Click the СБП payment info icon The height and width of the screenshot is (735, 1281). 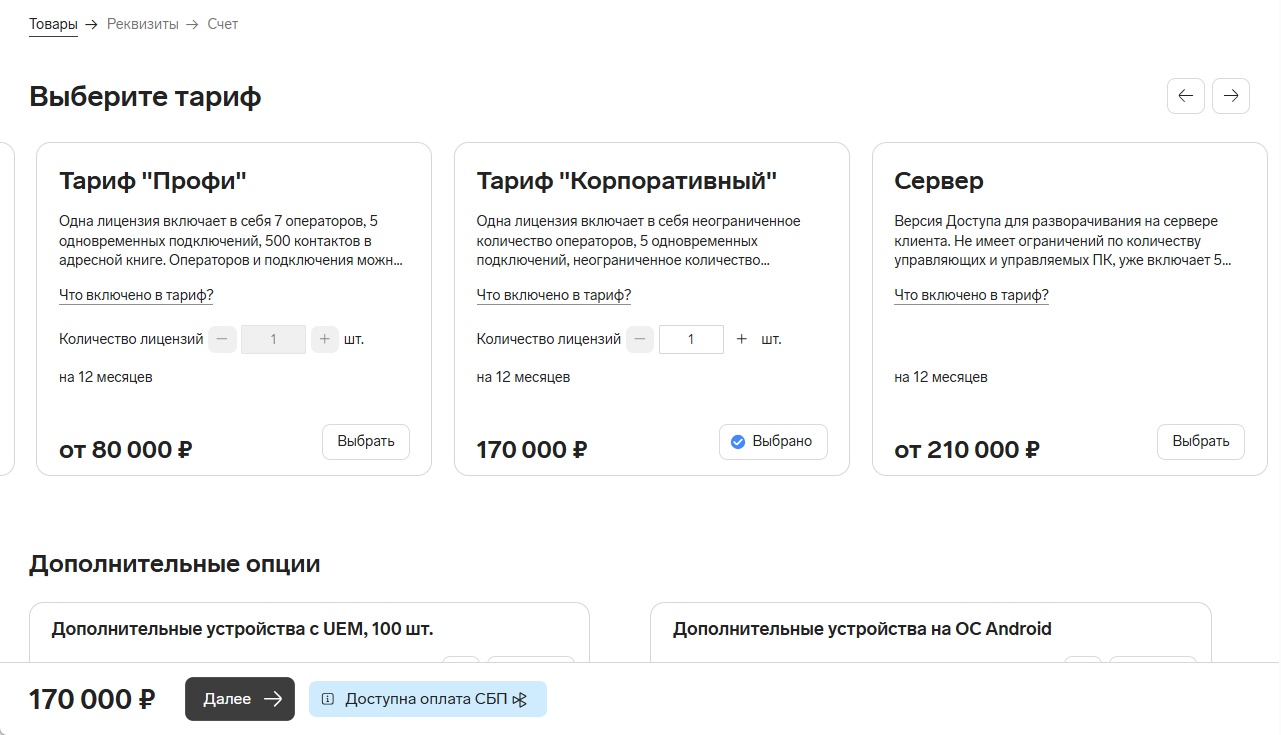click(328, 699)
